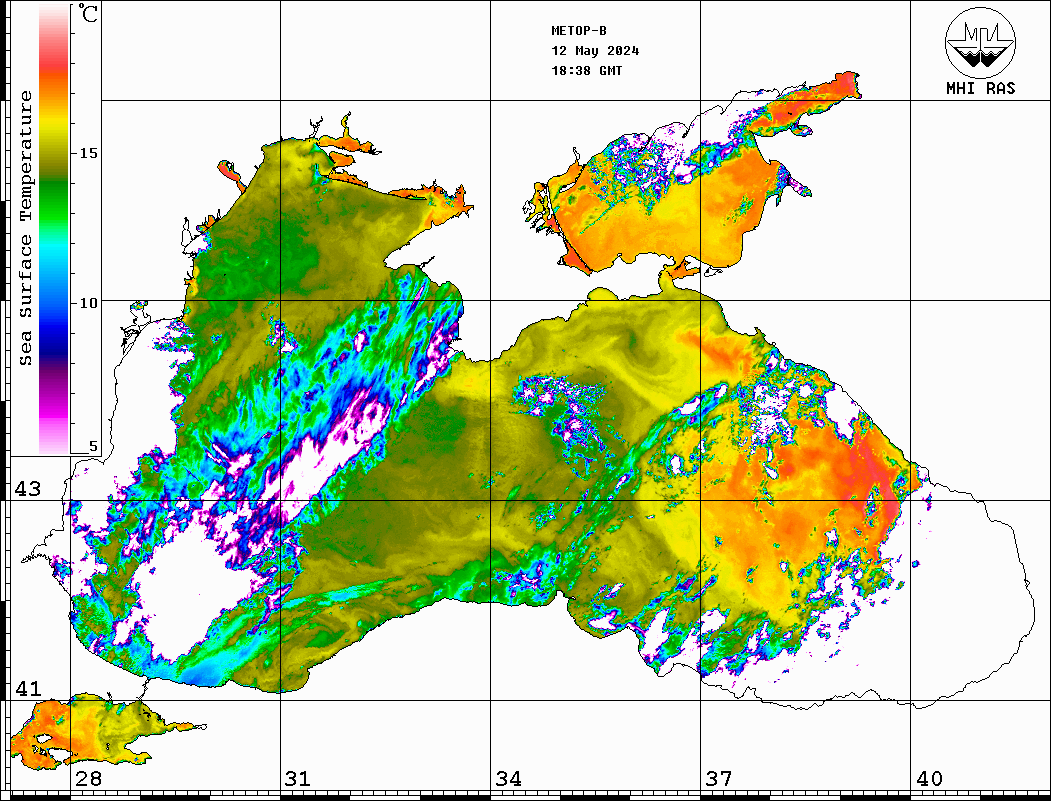Click the 'Sea Surface Temperature' legend title
Image resolution: width=1051 pixels, height=801 pixels.
[25, 228]
